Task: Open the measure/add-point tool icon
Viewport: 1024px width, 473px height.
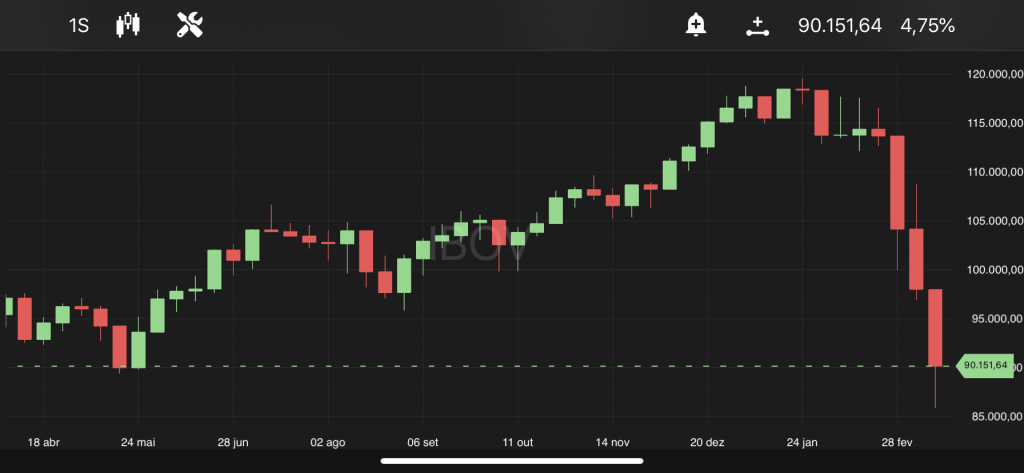Action: point(758,27)
